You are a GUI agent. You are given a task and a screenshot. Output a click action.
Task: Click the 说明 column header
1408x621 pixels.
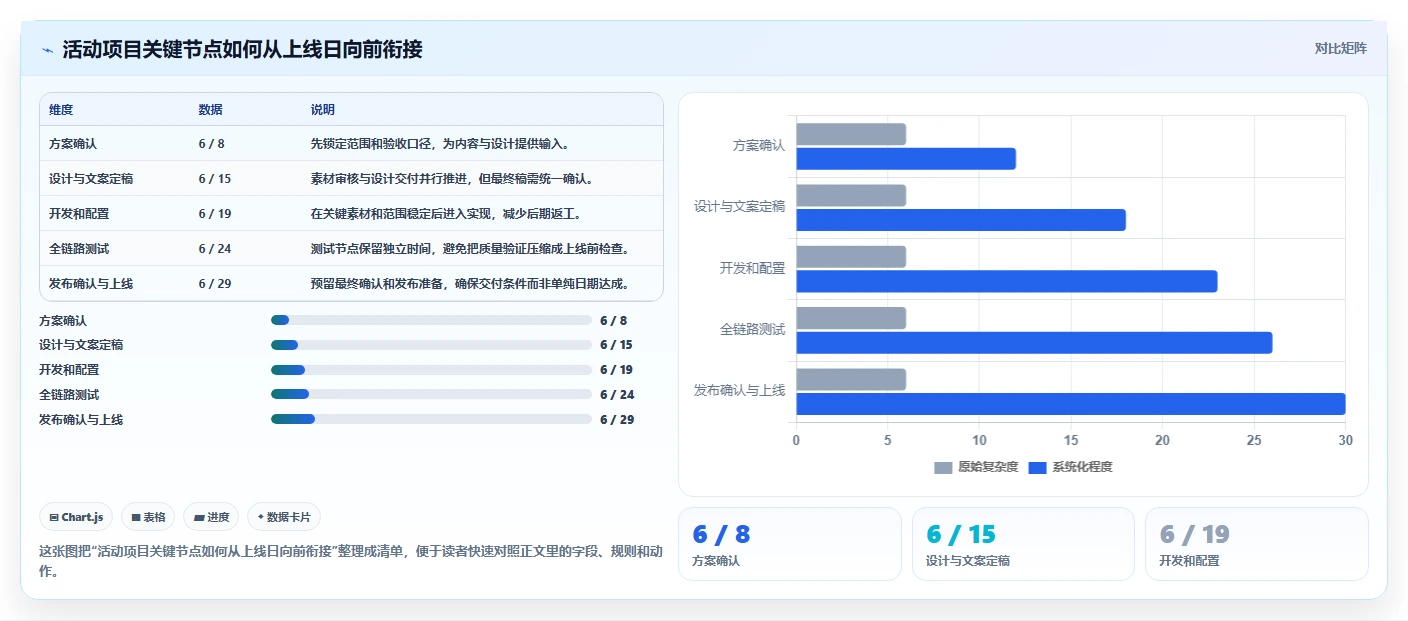click(323, 110)
